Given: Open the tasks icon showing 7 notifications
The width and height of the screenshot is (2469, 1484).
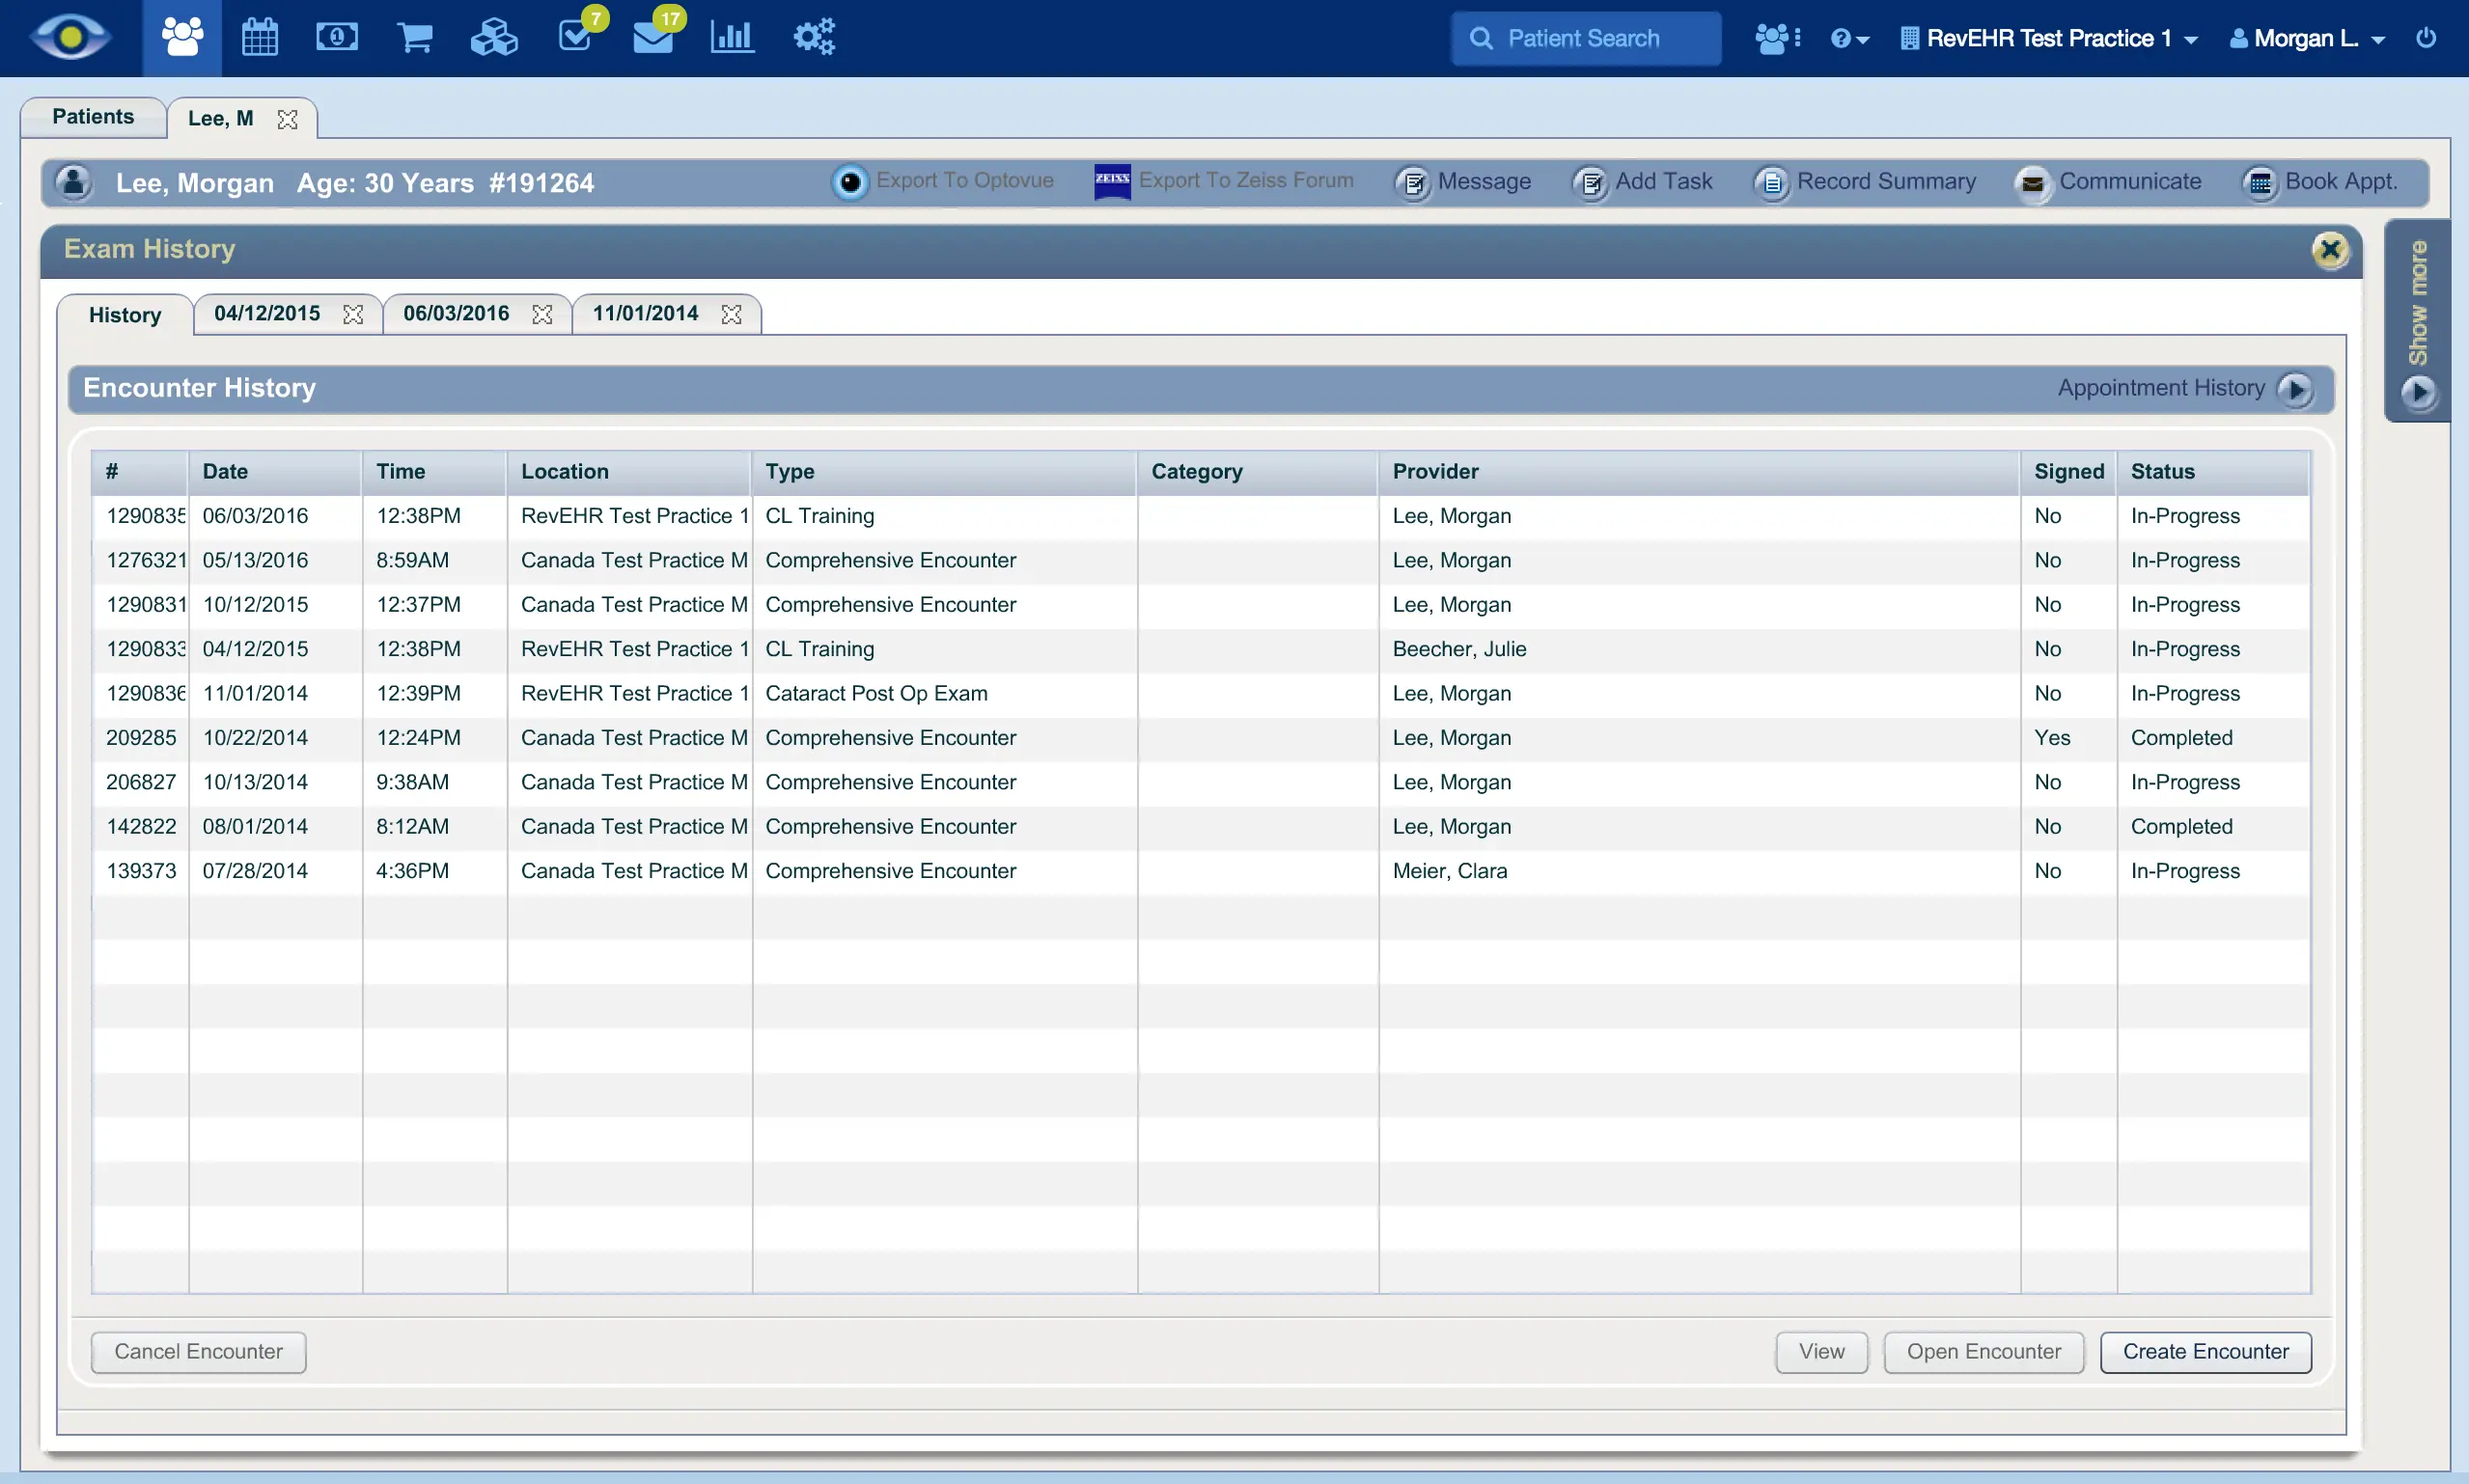Looking at the screenshot, I should tap(576, 36).
